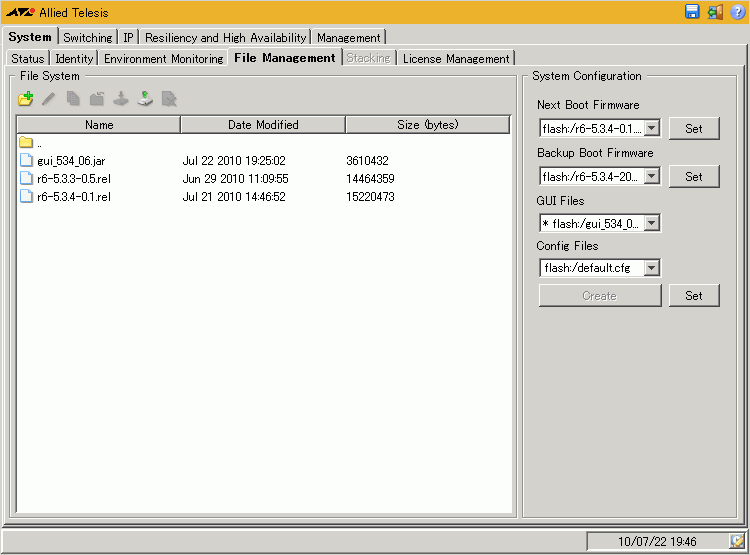The width and height of the screenshot is (750, 555).
Task: Click the upload file icon with green arrow
Action: [145, 99]
